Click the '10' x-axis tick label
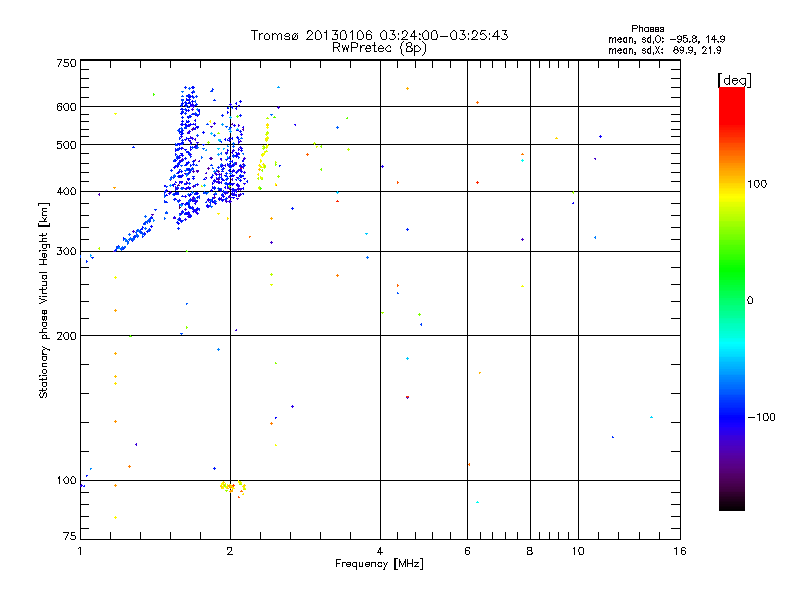 point(578,551)
